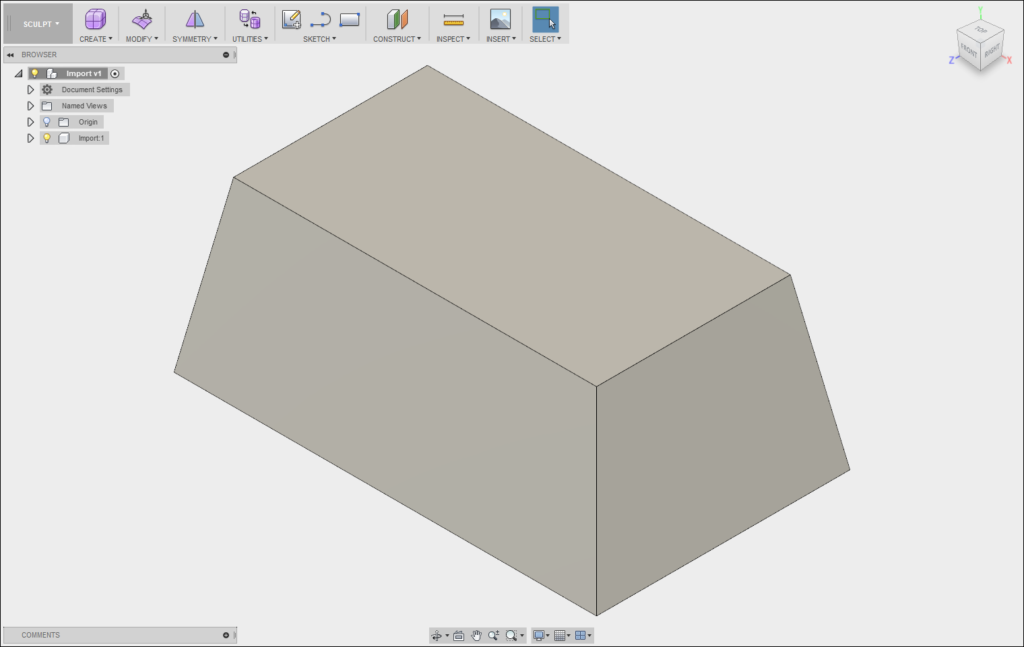
Task: Click the Insert image icon
Action: point(500,18)
